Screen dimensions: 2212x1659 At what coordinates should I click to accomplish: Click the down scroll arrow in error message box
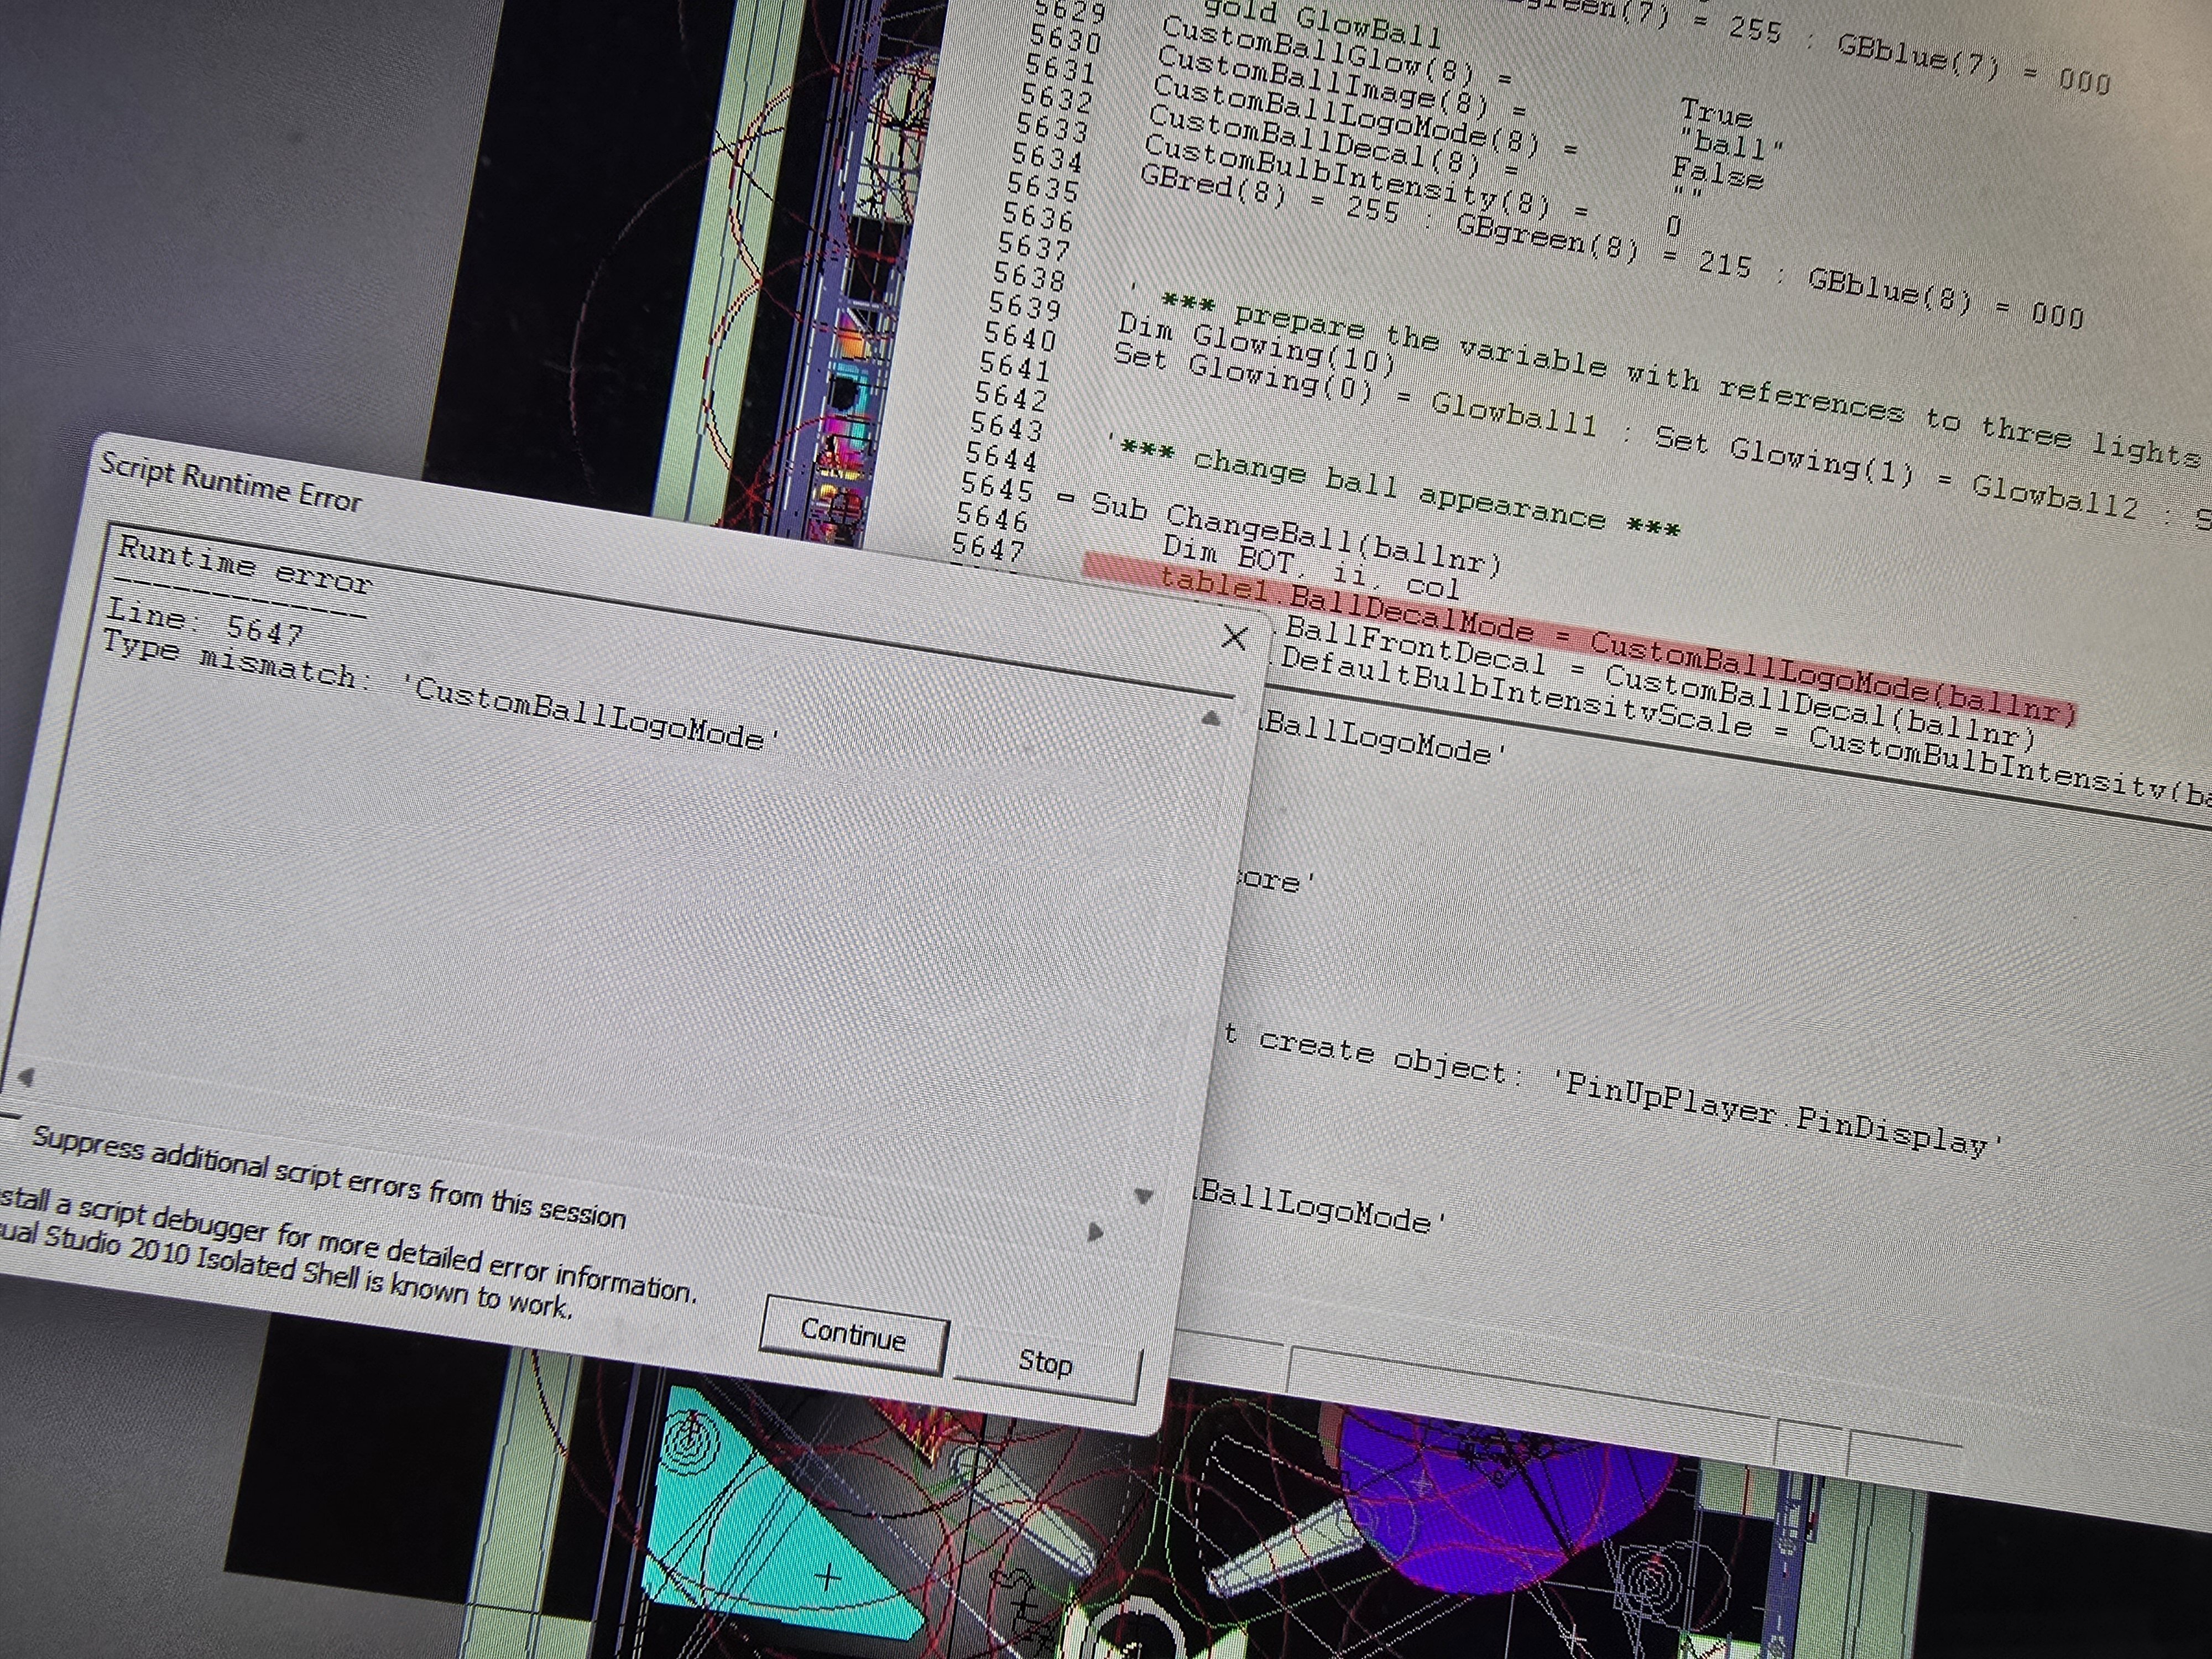1144,1196
